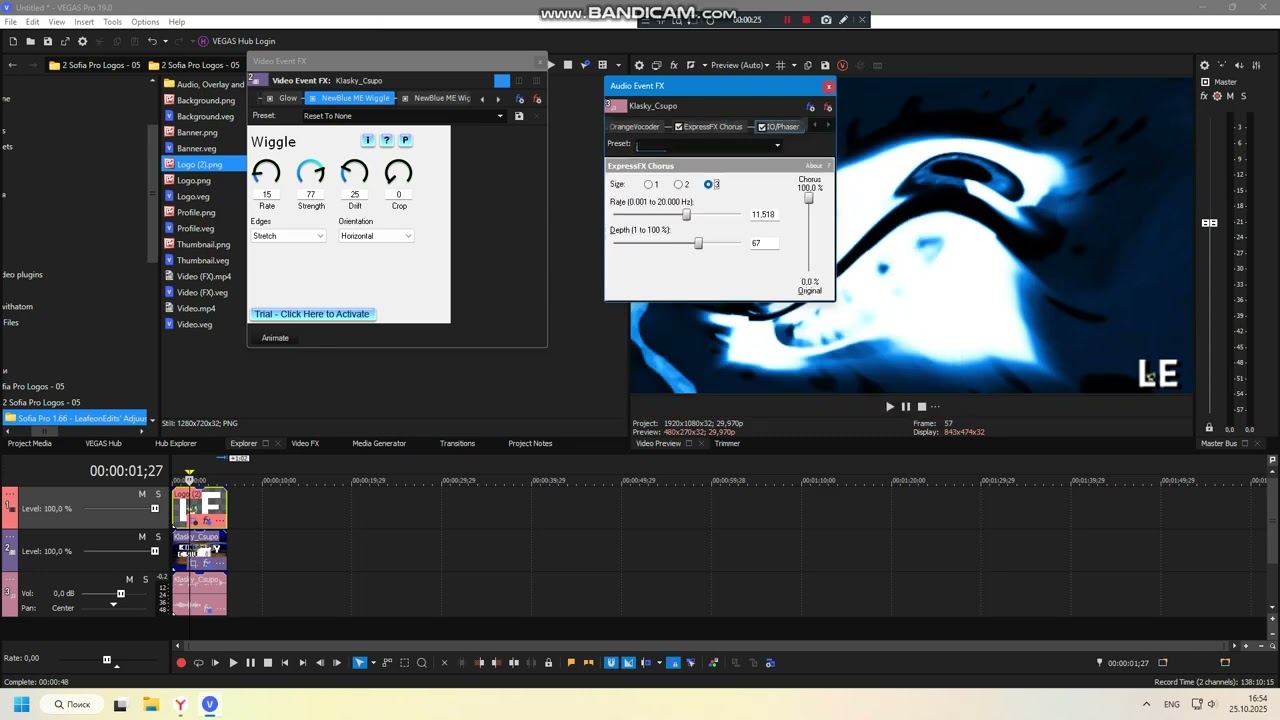Image resolution: width=1280 pixels, height=720 pixels.
Task: Pause playback in the transport bar
Action: click(250, 662)
